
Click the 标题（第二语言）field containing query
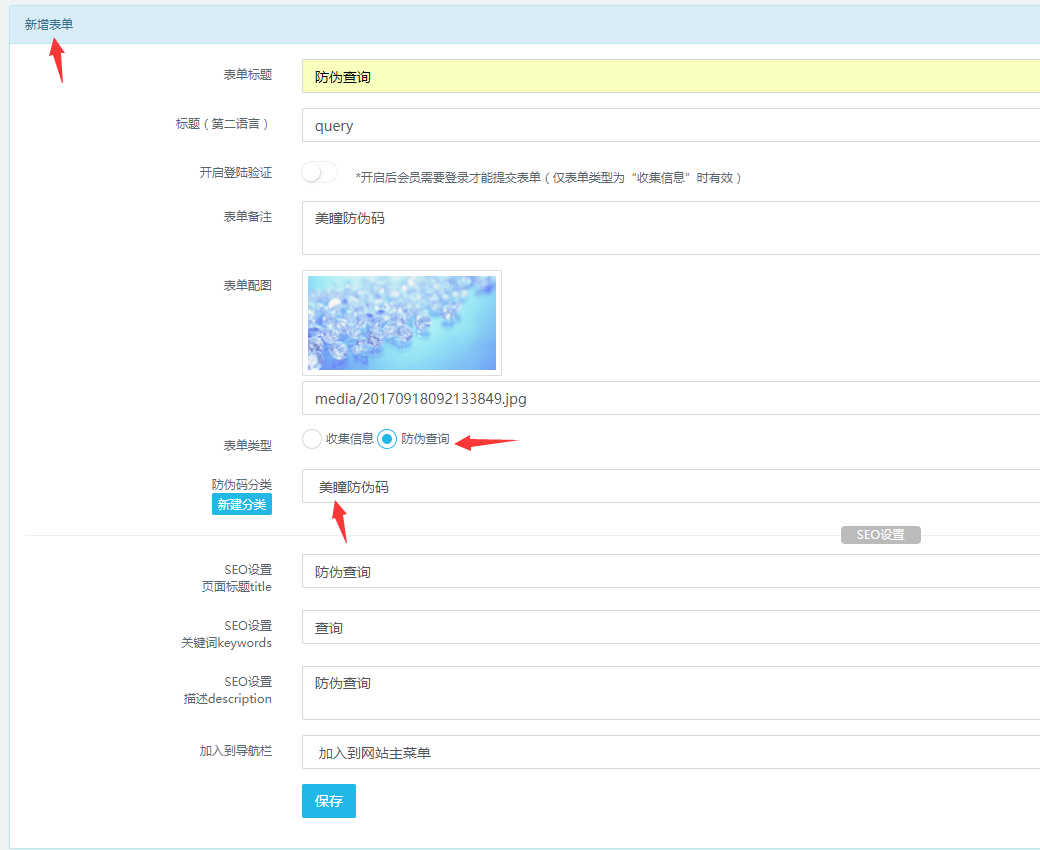pyautogui.click(x=670, y=126)
